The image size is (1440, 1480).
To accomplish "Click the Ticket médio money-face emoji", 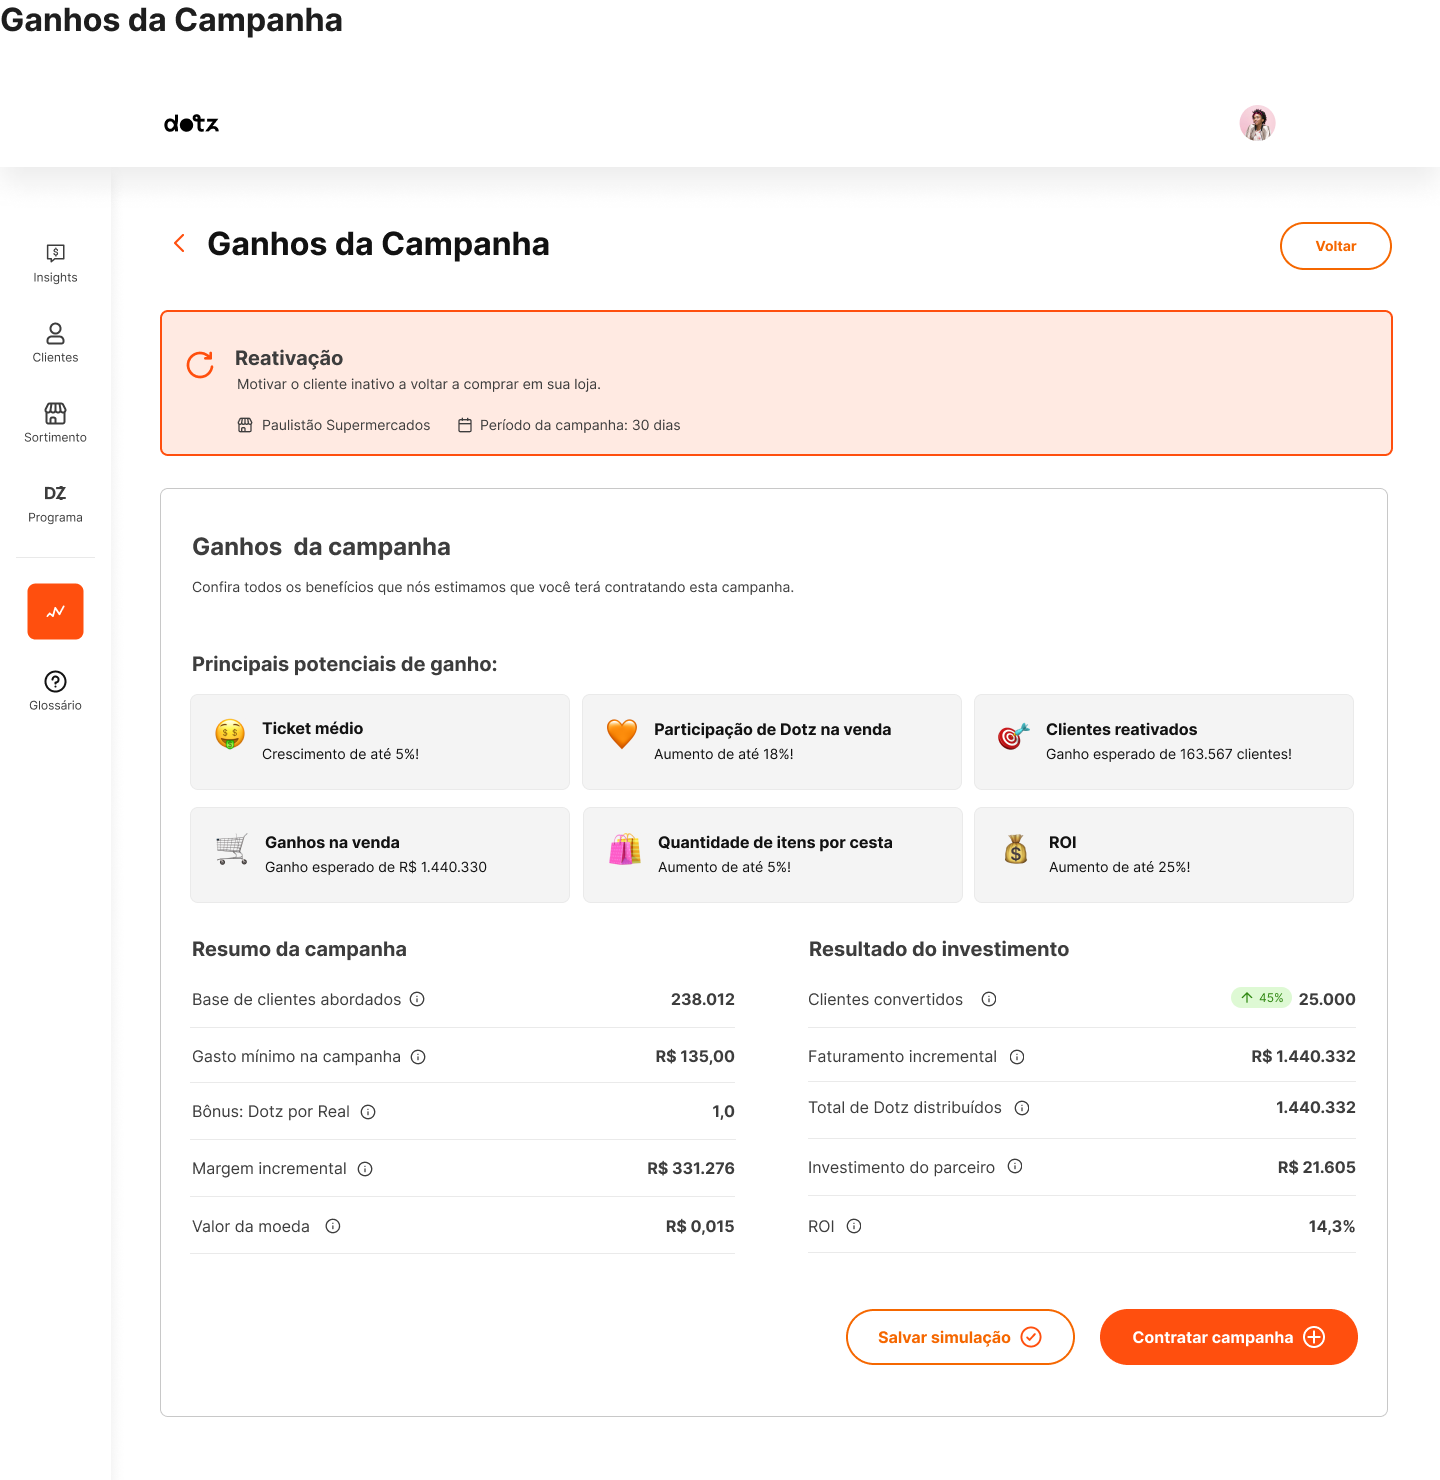I will pos(230,734).
